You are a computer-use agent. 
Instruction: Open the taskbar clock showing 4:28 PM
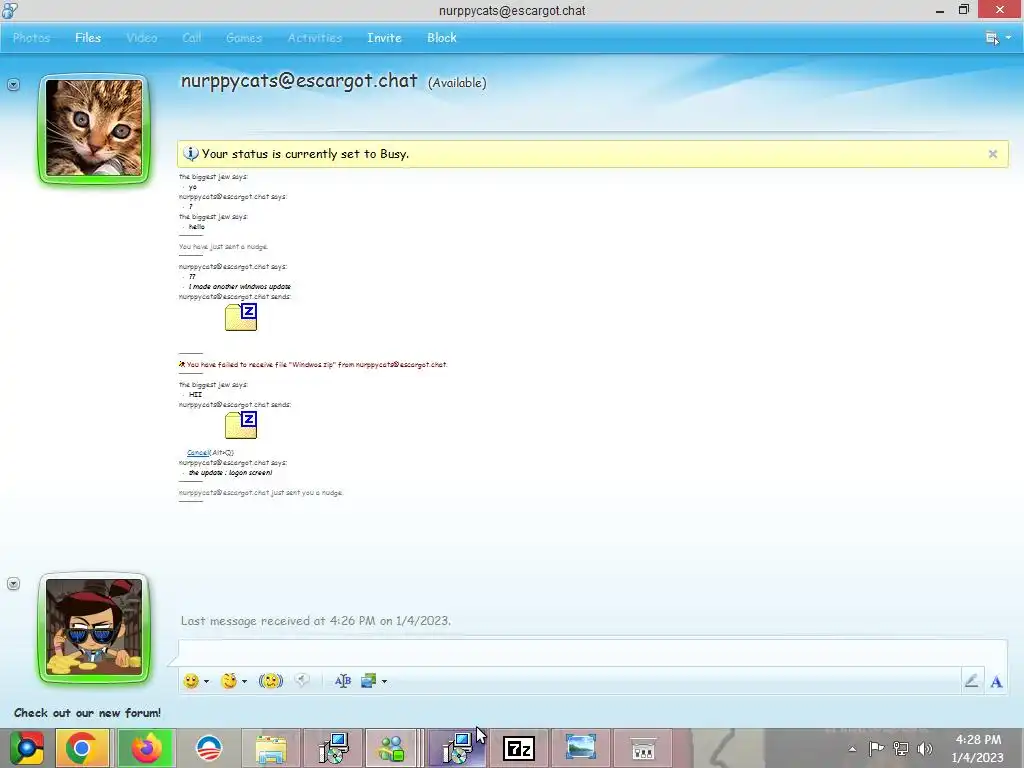tap(978, 748)
